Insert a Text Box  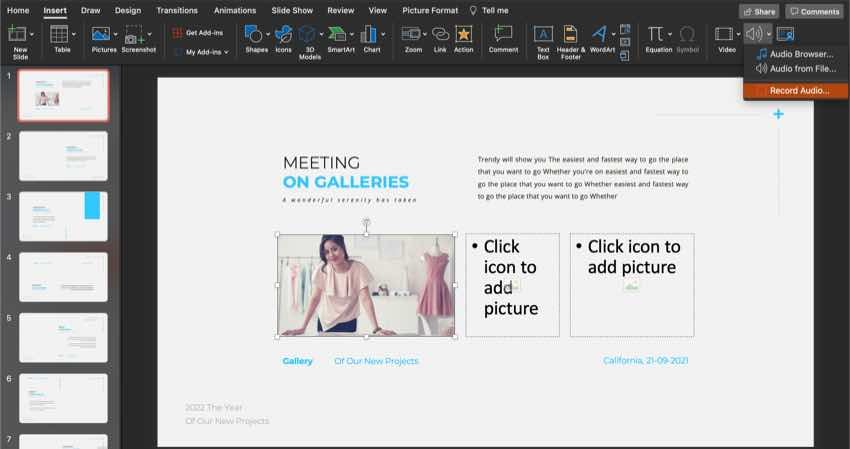[543, 35]
